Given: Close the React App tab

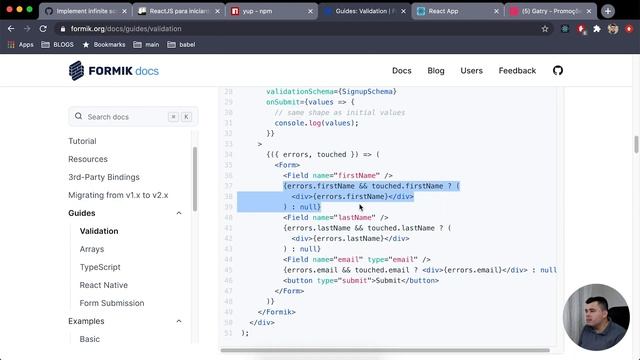Looking at the screenshot, I should (496, 11).
